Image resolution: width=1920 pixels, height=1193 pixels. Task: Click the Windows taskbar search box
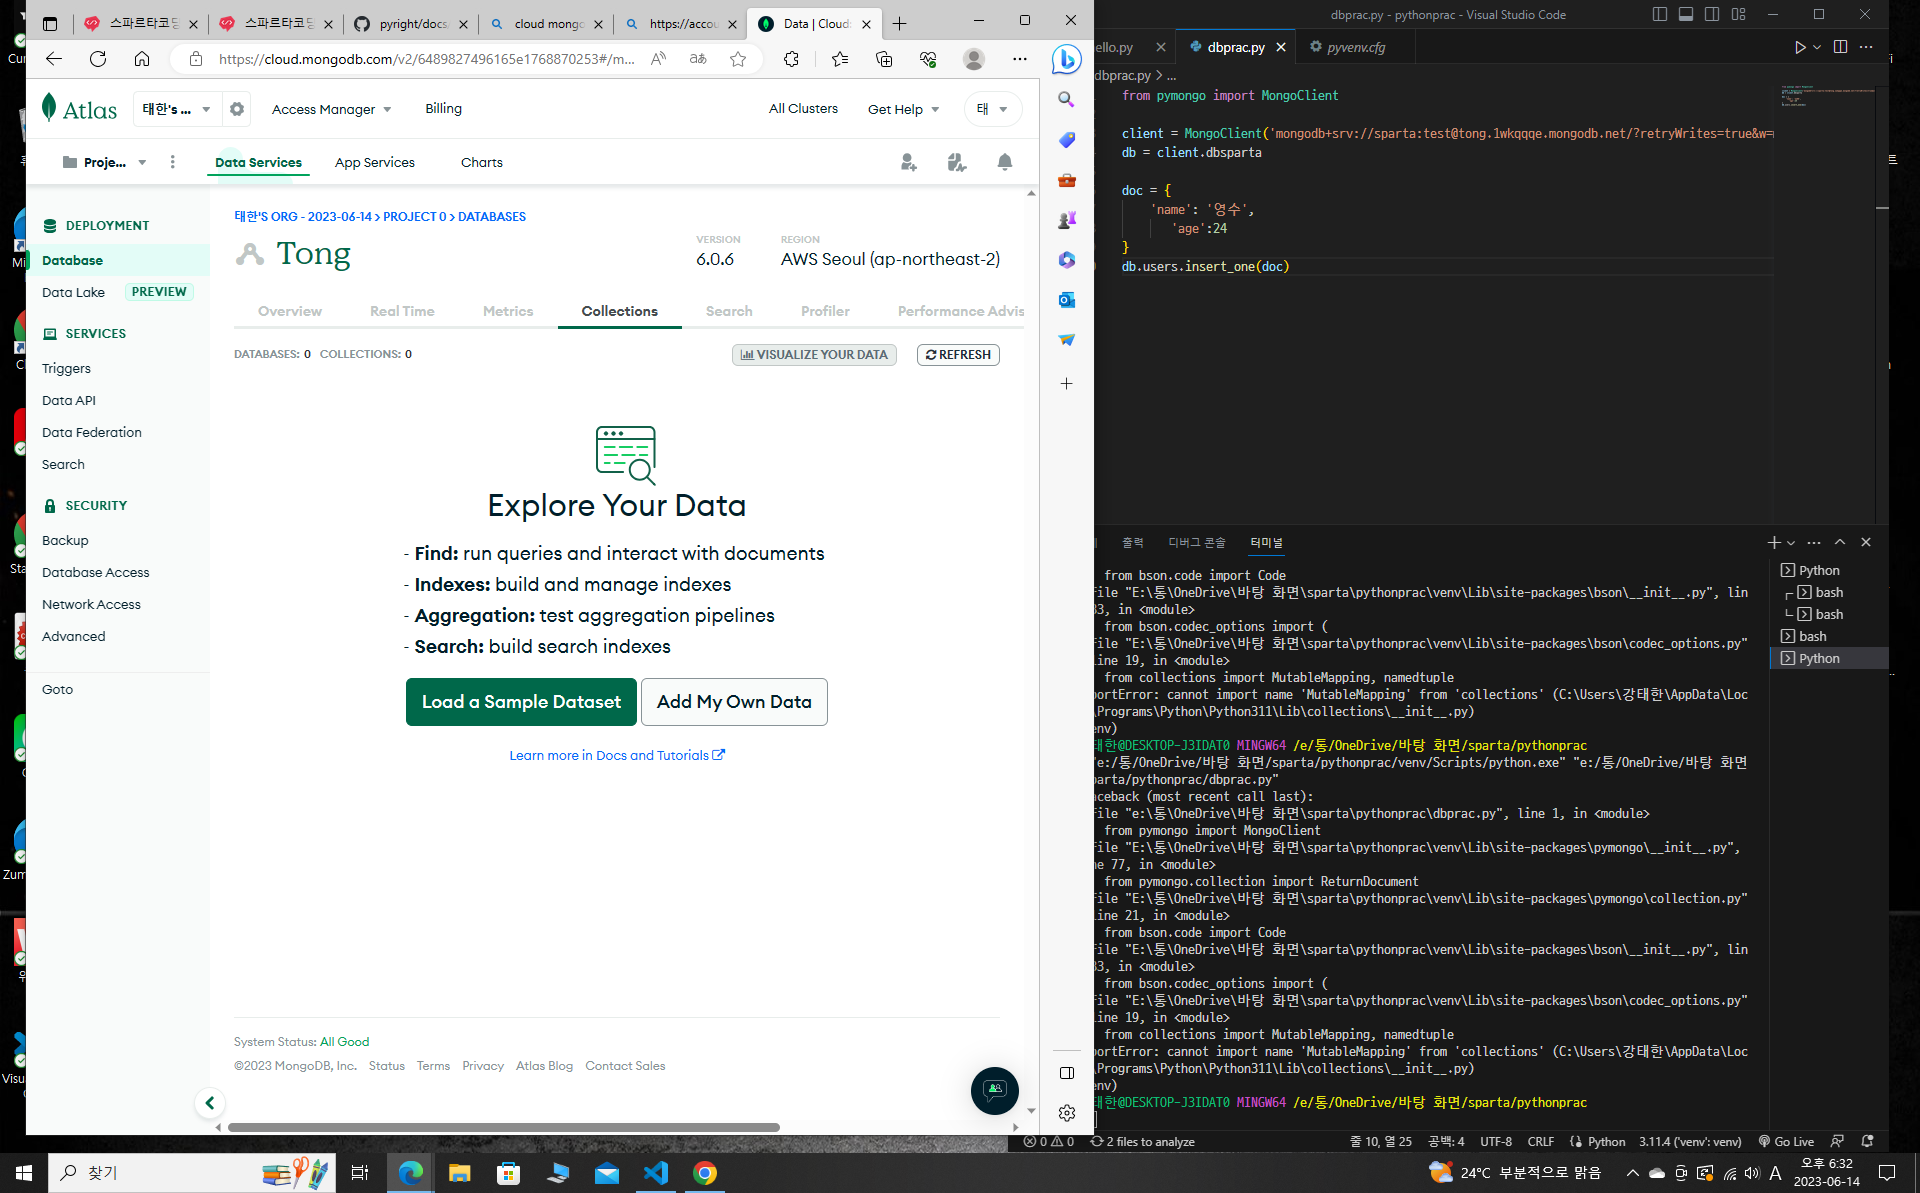point(190,1172)
